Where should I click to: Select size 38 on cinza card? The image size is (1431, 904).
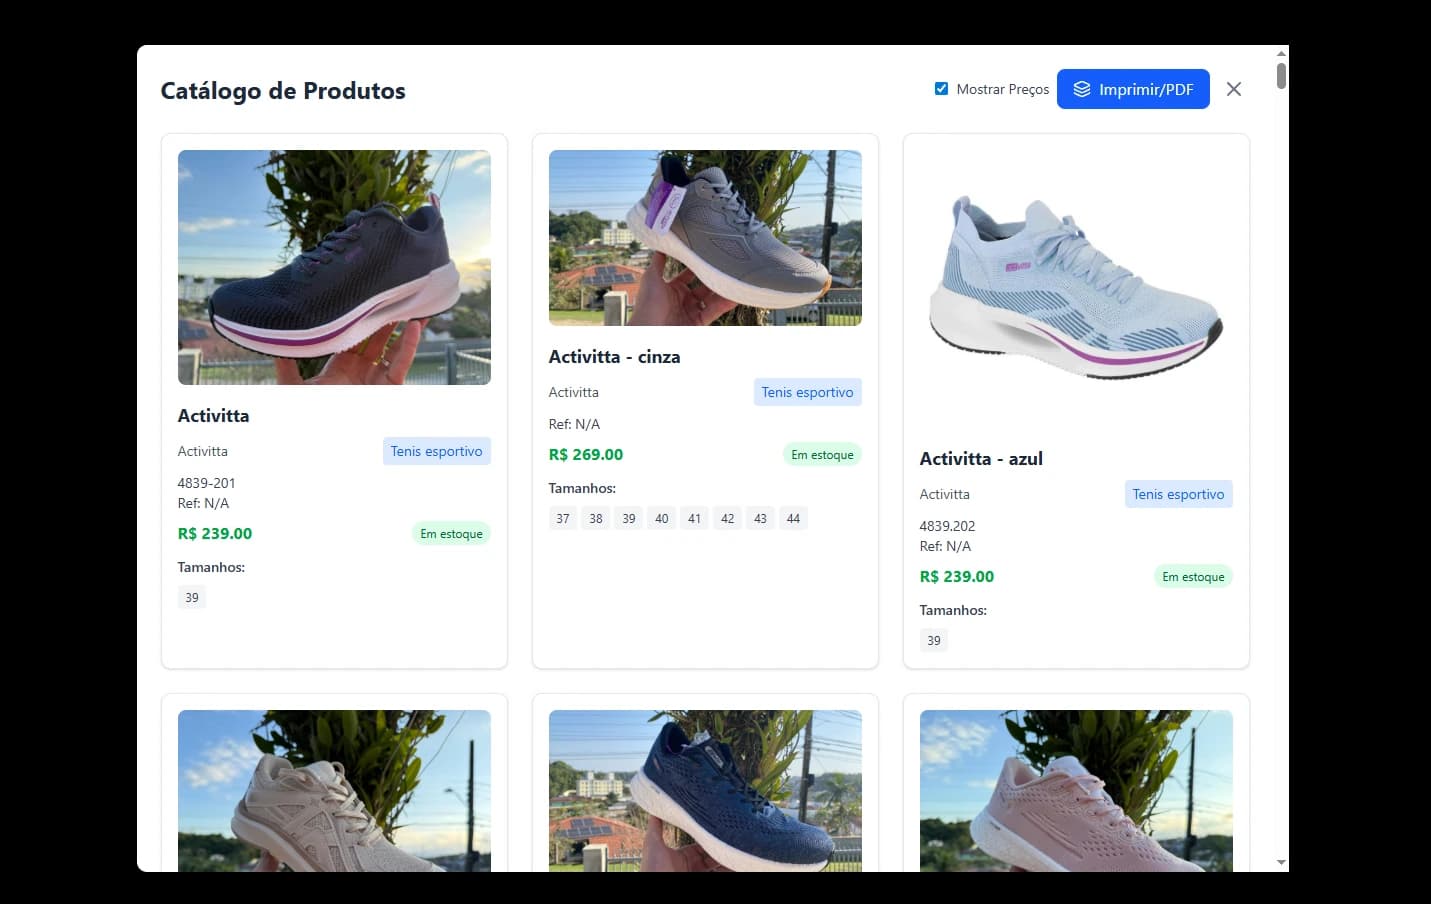pos(596,518)
